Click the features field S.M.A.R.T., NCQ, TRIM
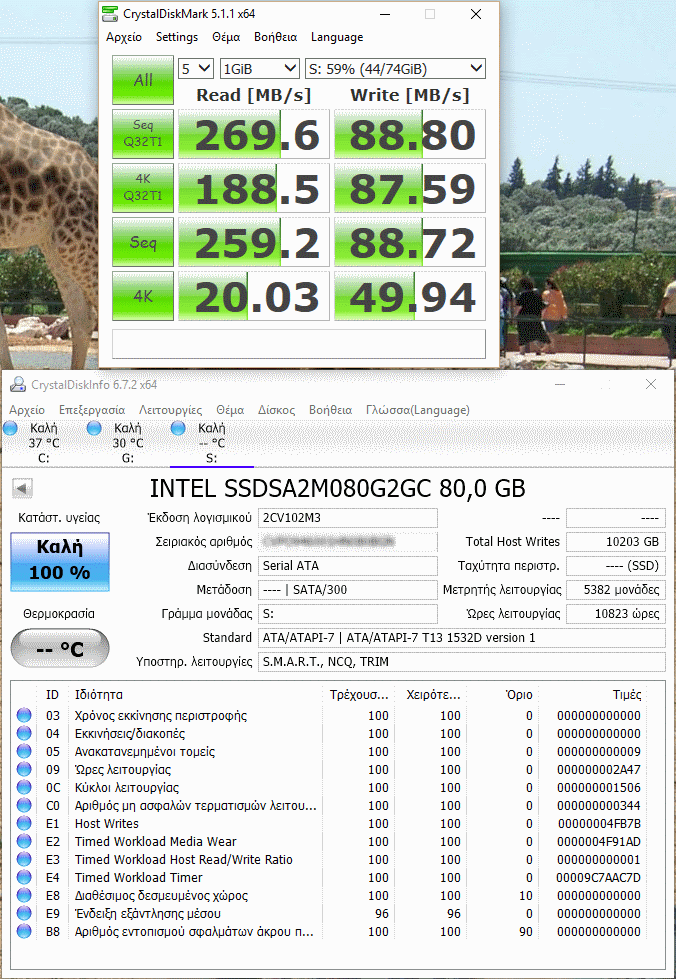Viewport: 676px width, 979px height. (462, 661)
